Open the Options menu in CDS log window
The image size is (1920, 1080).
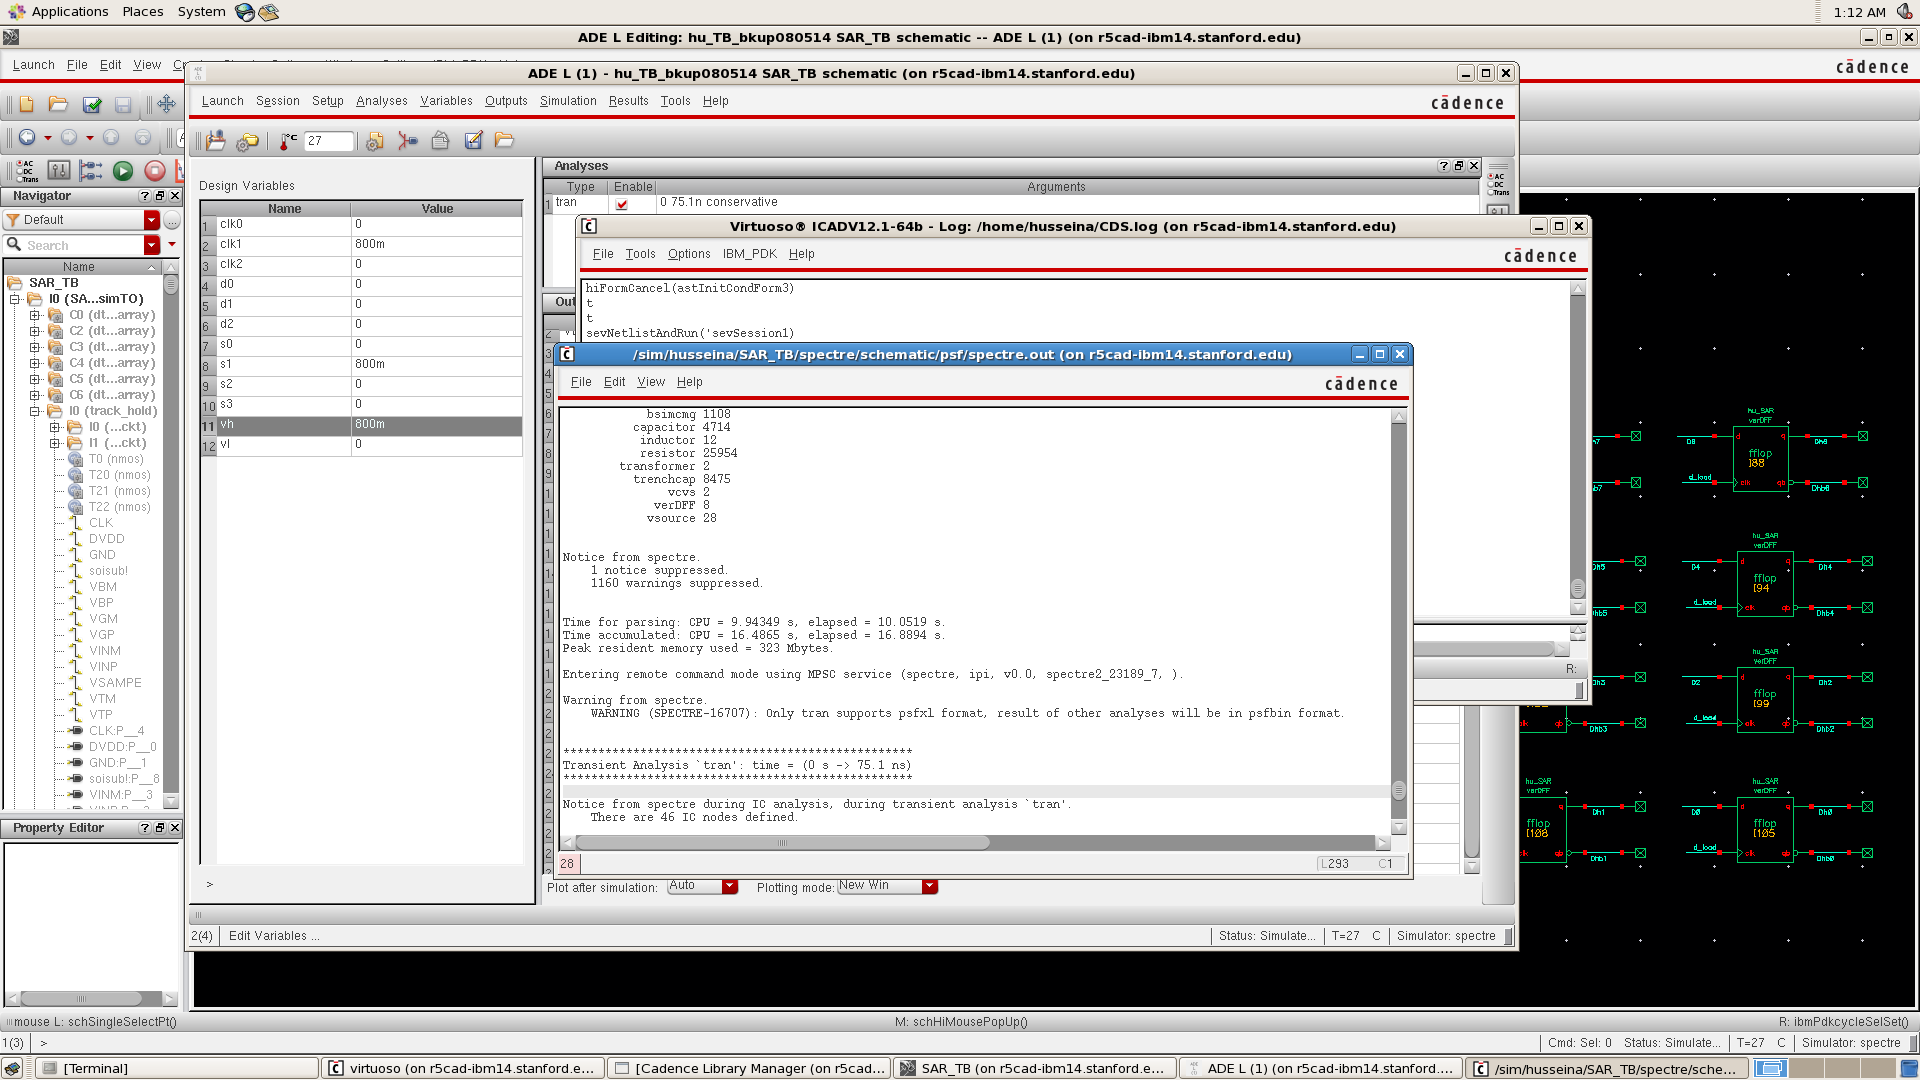click(689, 254)
